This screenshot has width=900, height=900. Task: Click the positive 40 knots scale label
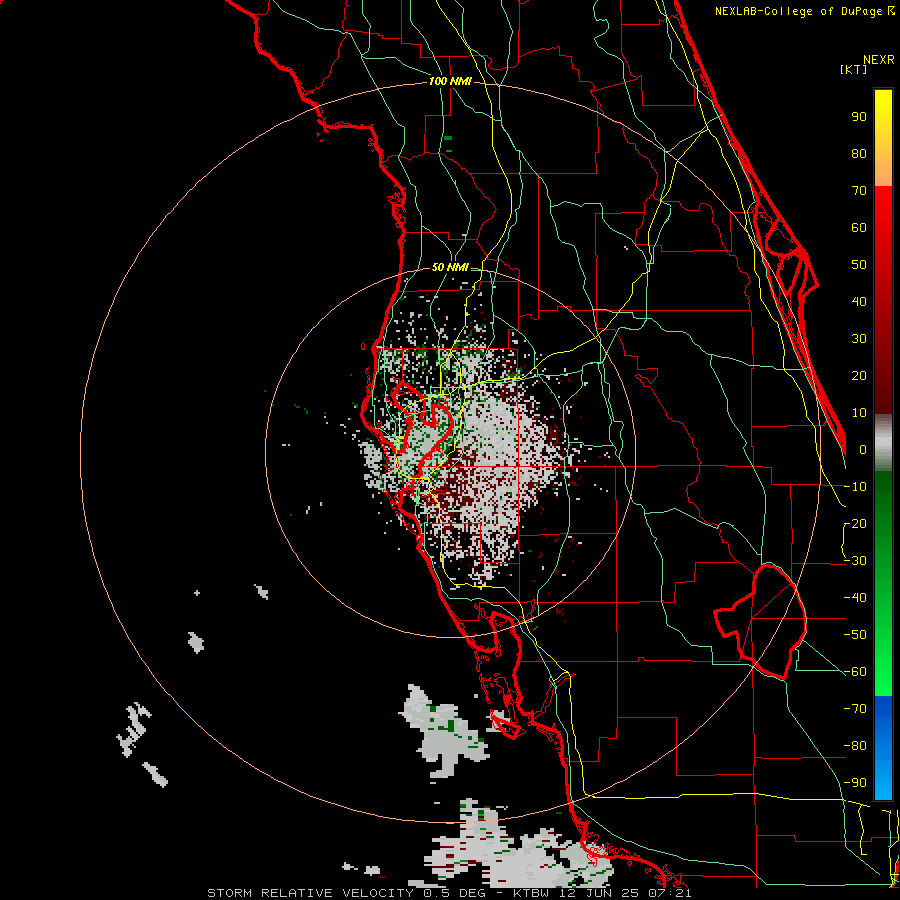(859, 301)
